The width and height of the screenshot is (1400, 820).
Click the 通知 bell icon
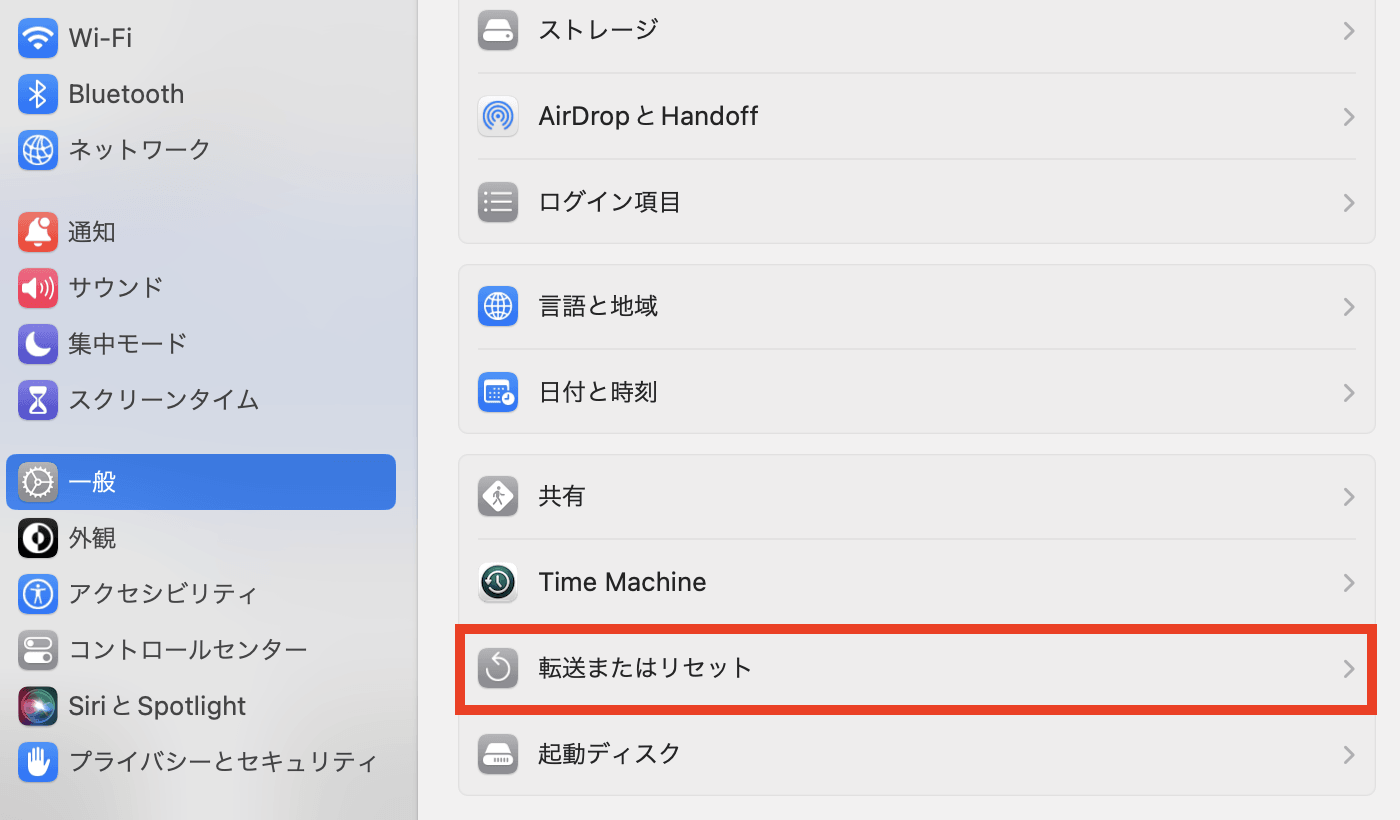coord(38,233)
